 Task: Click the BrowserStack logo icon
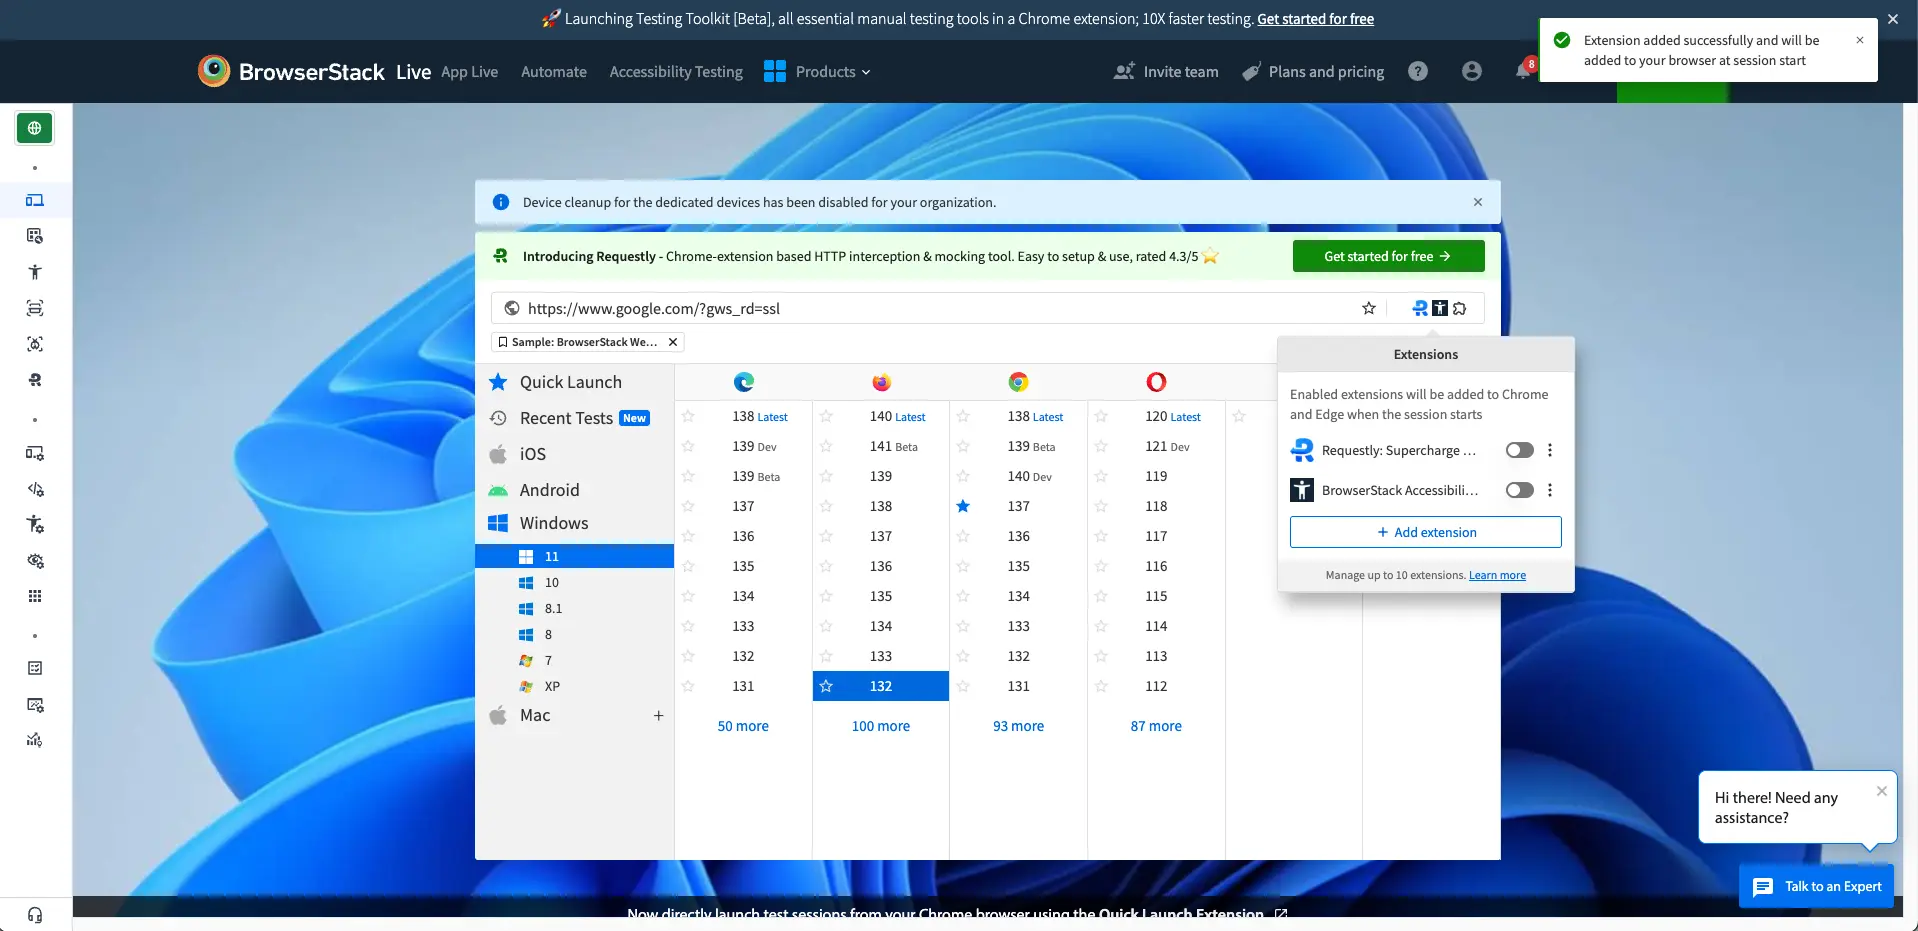click(x=213, y=71)
